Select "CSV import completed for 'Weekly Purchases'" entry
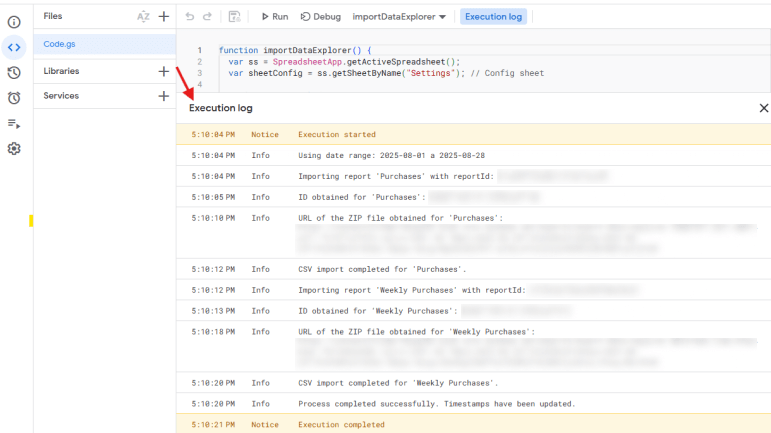Screen dimensions: 771x433 (474, 383)
